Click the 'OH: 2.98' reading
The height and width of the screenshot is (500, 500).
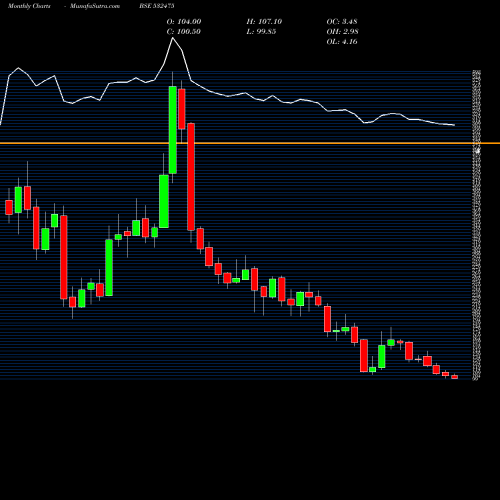[342, 32]
